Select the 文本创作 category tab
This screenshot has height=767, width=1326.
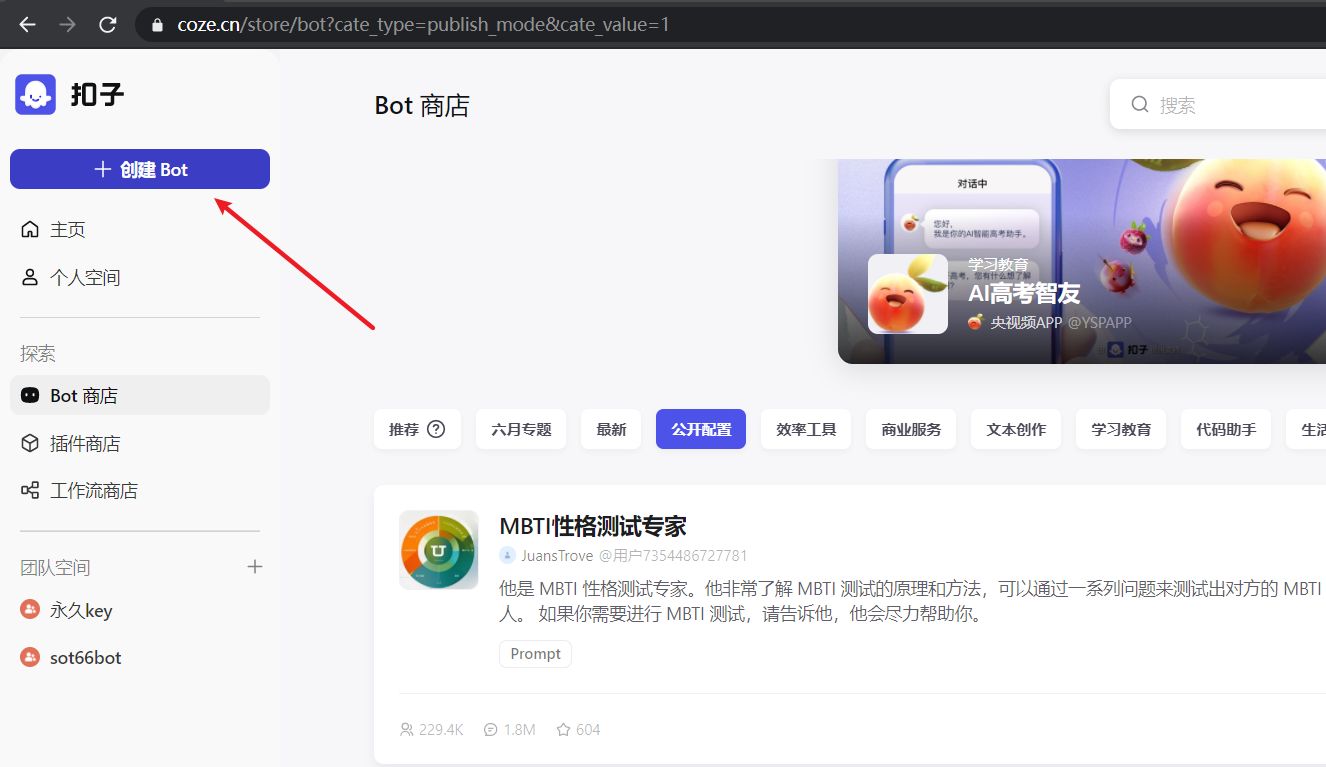click(1016, 429)
